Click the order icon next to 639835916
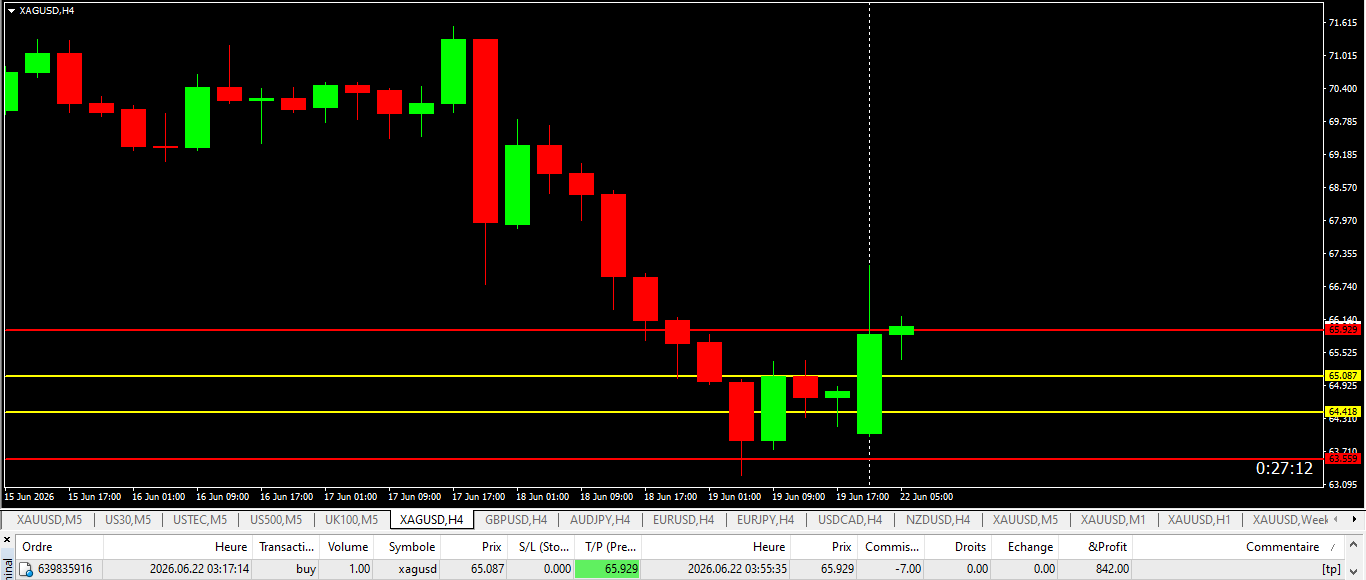Image resolution: width=1366 pixels, height=580 pixels. point(27,569)
